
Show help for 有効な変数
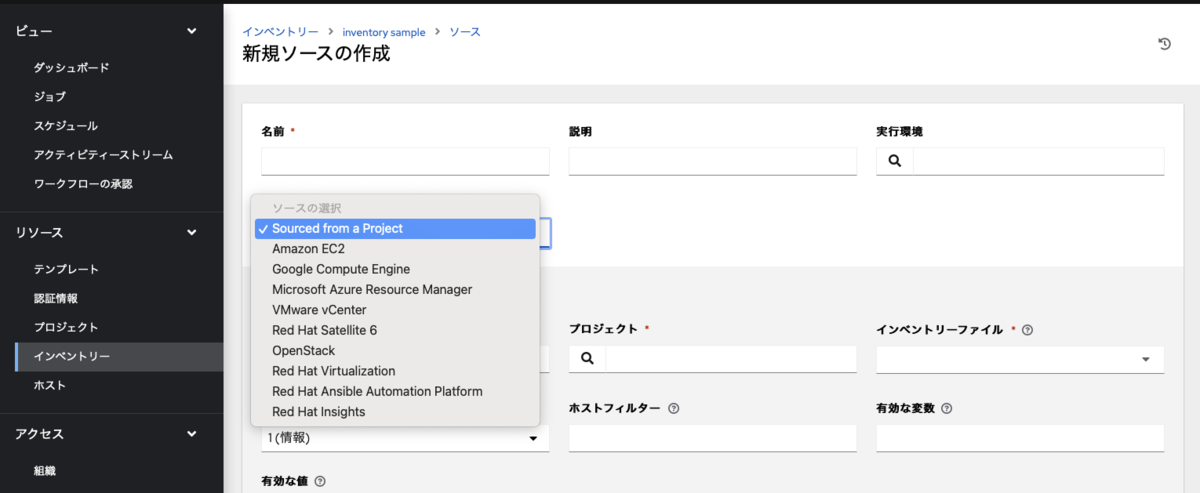(x=946, y=409)
